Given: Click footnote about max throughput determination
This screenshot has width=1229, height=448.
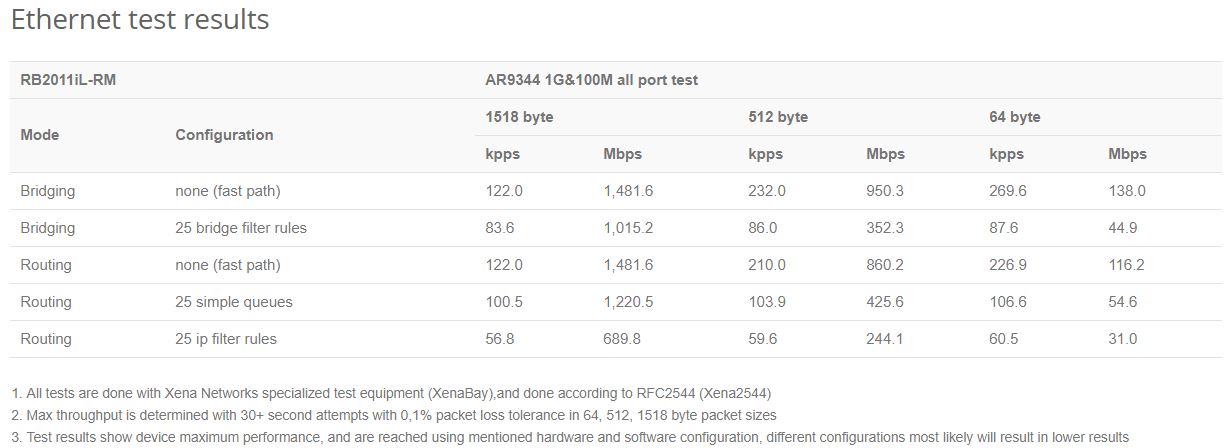Looking at the screenshot, I should click(393, 415).
